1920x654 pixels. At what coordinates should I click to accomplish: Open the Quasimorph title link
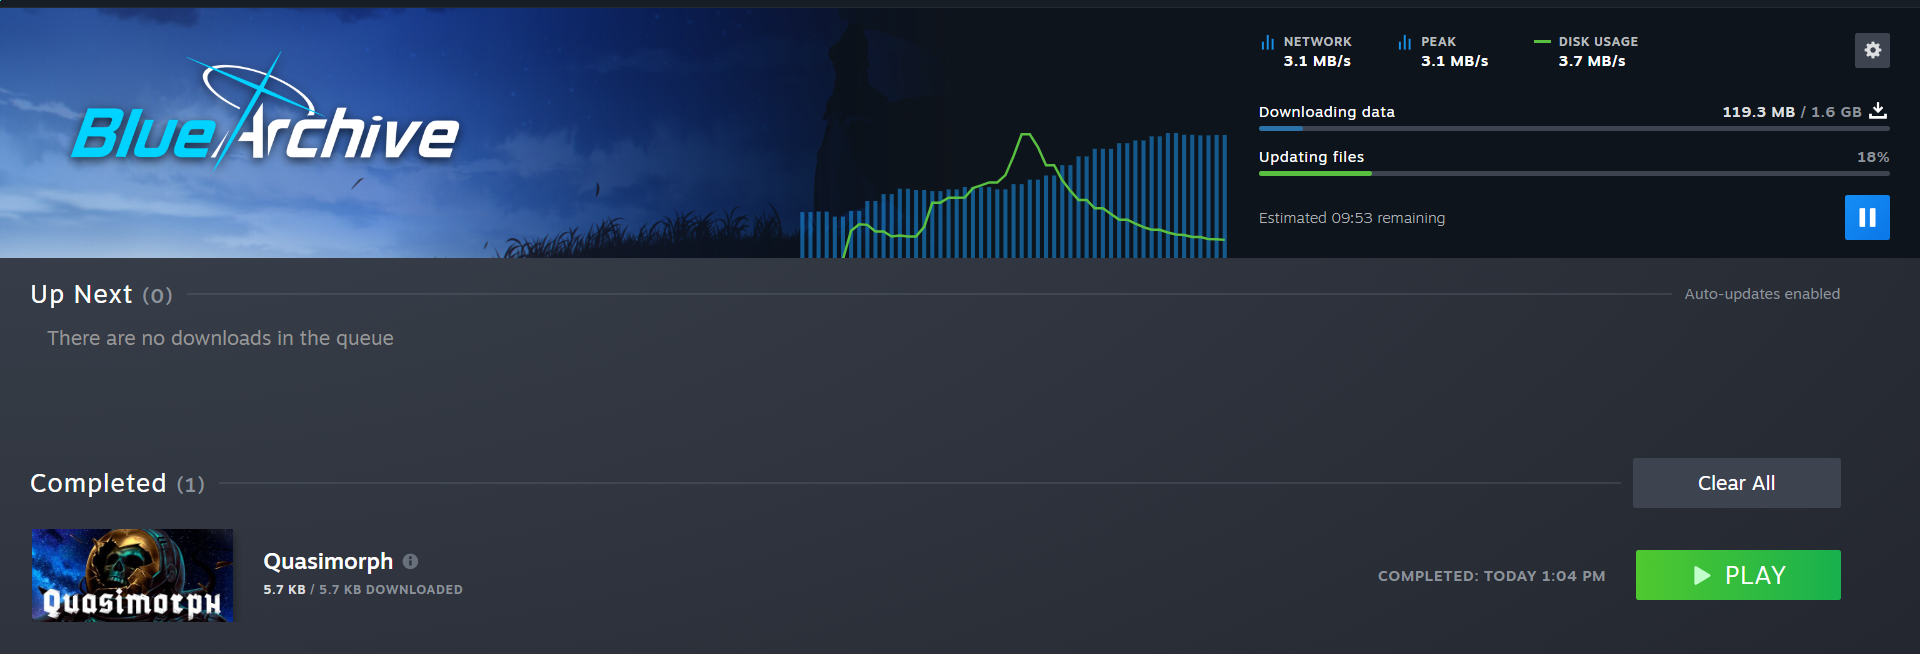[x=328, y=561]
